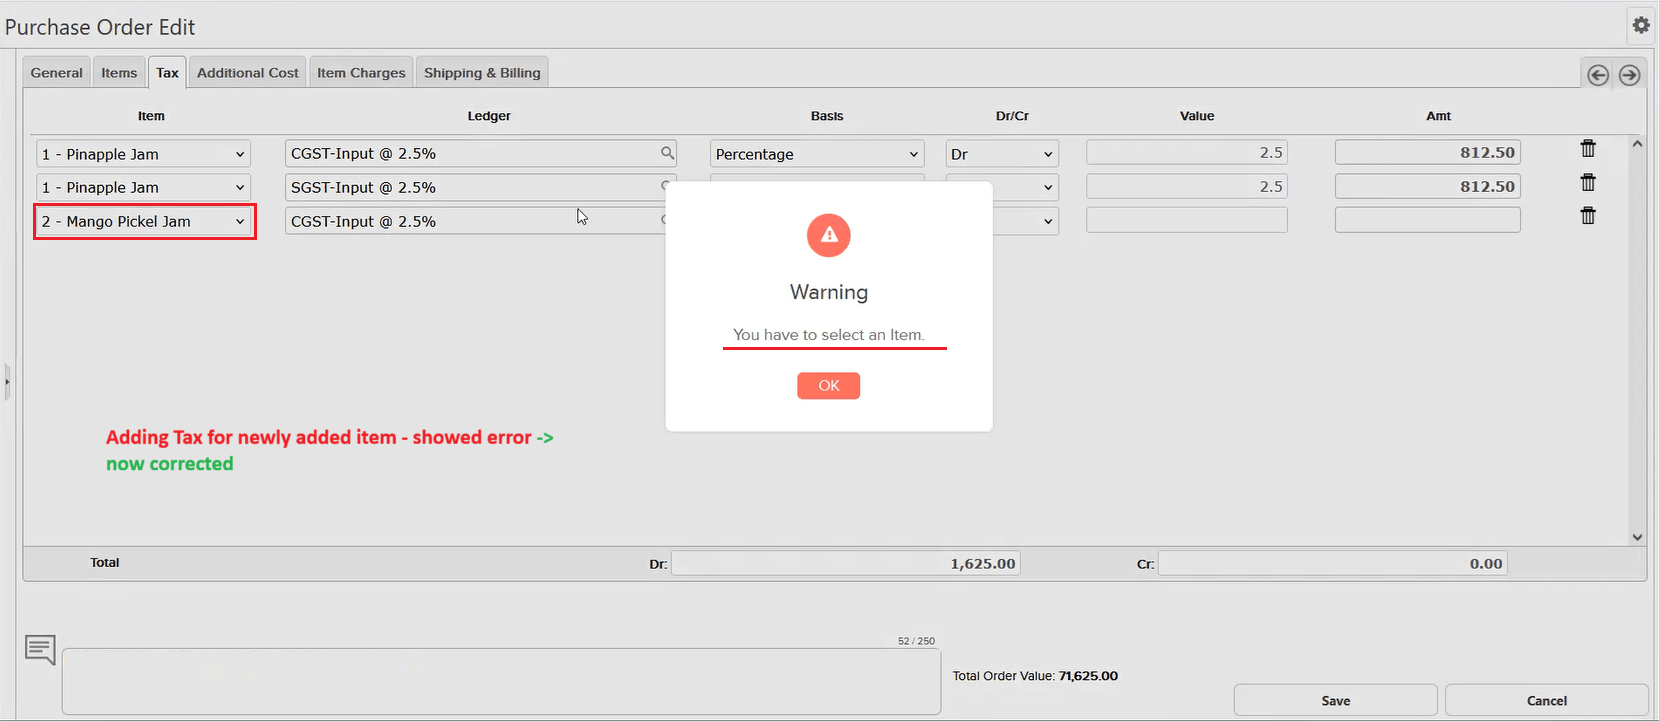Screen dimensions: 1659x722
Task: Open the General tab
Action: 56,72
